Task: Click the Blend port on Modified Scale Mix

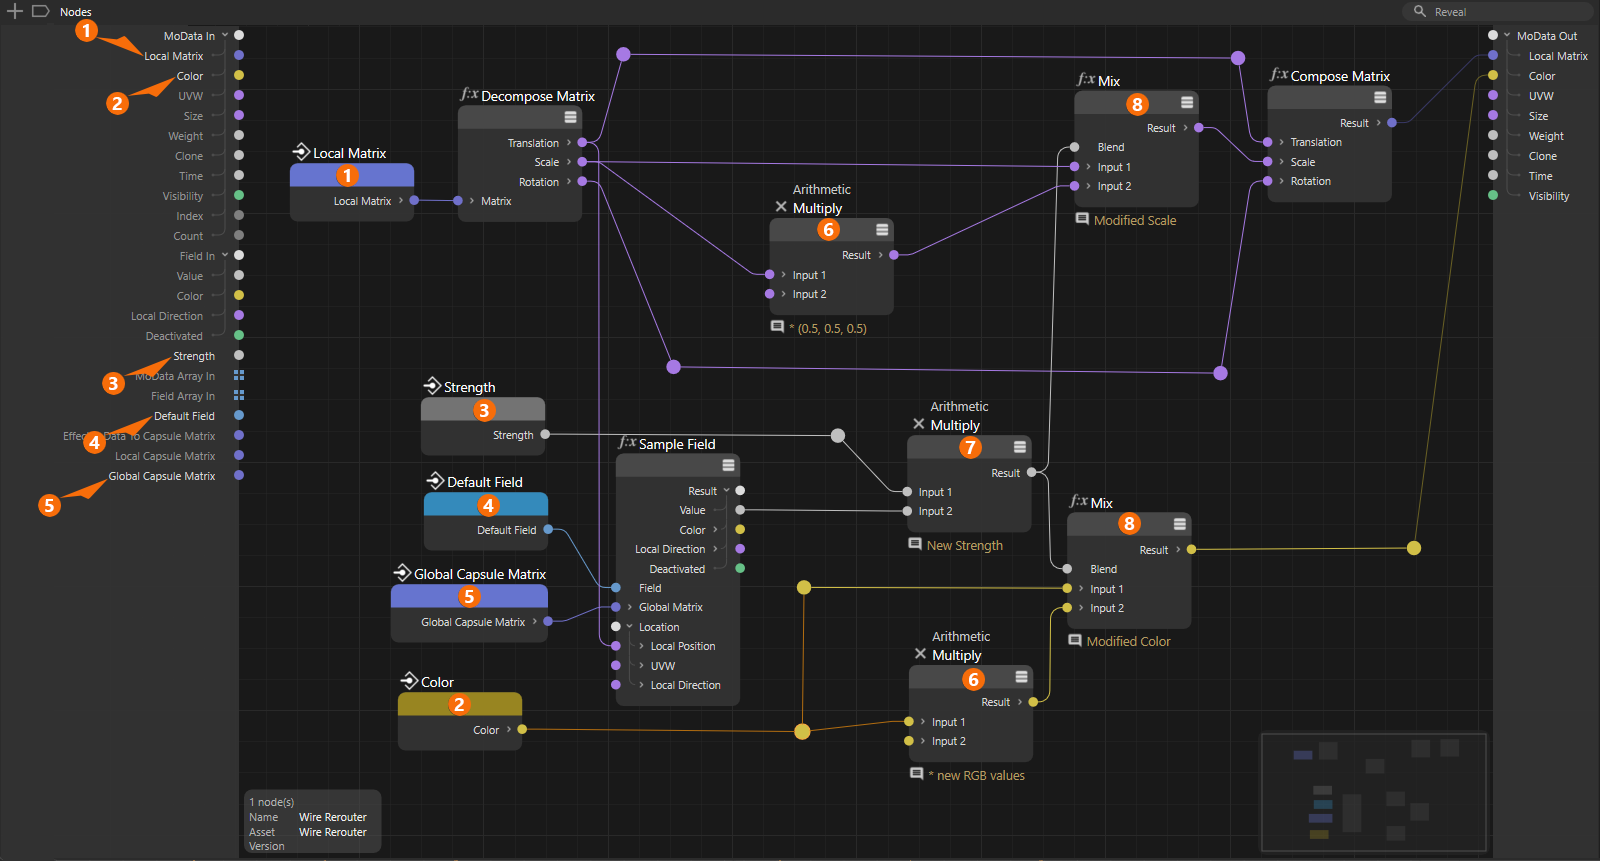Action: click(1075, 147)
